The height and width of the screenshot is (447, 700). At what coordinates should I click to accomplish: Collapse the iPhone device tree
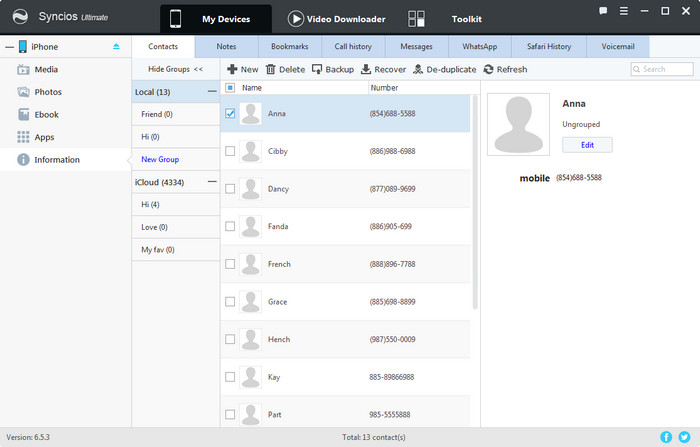(9, 47)
